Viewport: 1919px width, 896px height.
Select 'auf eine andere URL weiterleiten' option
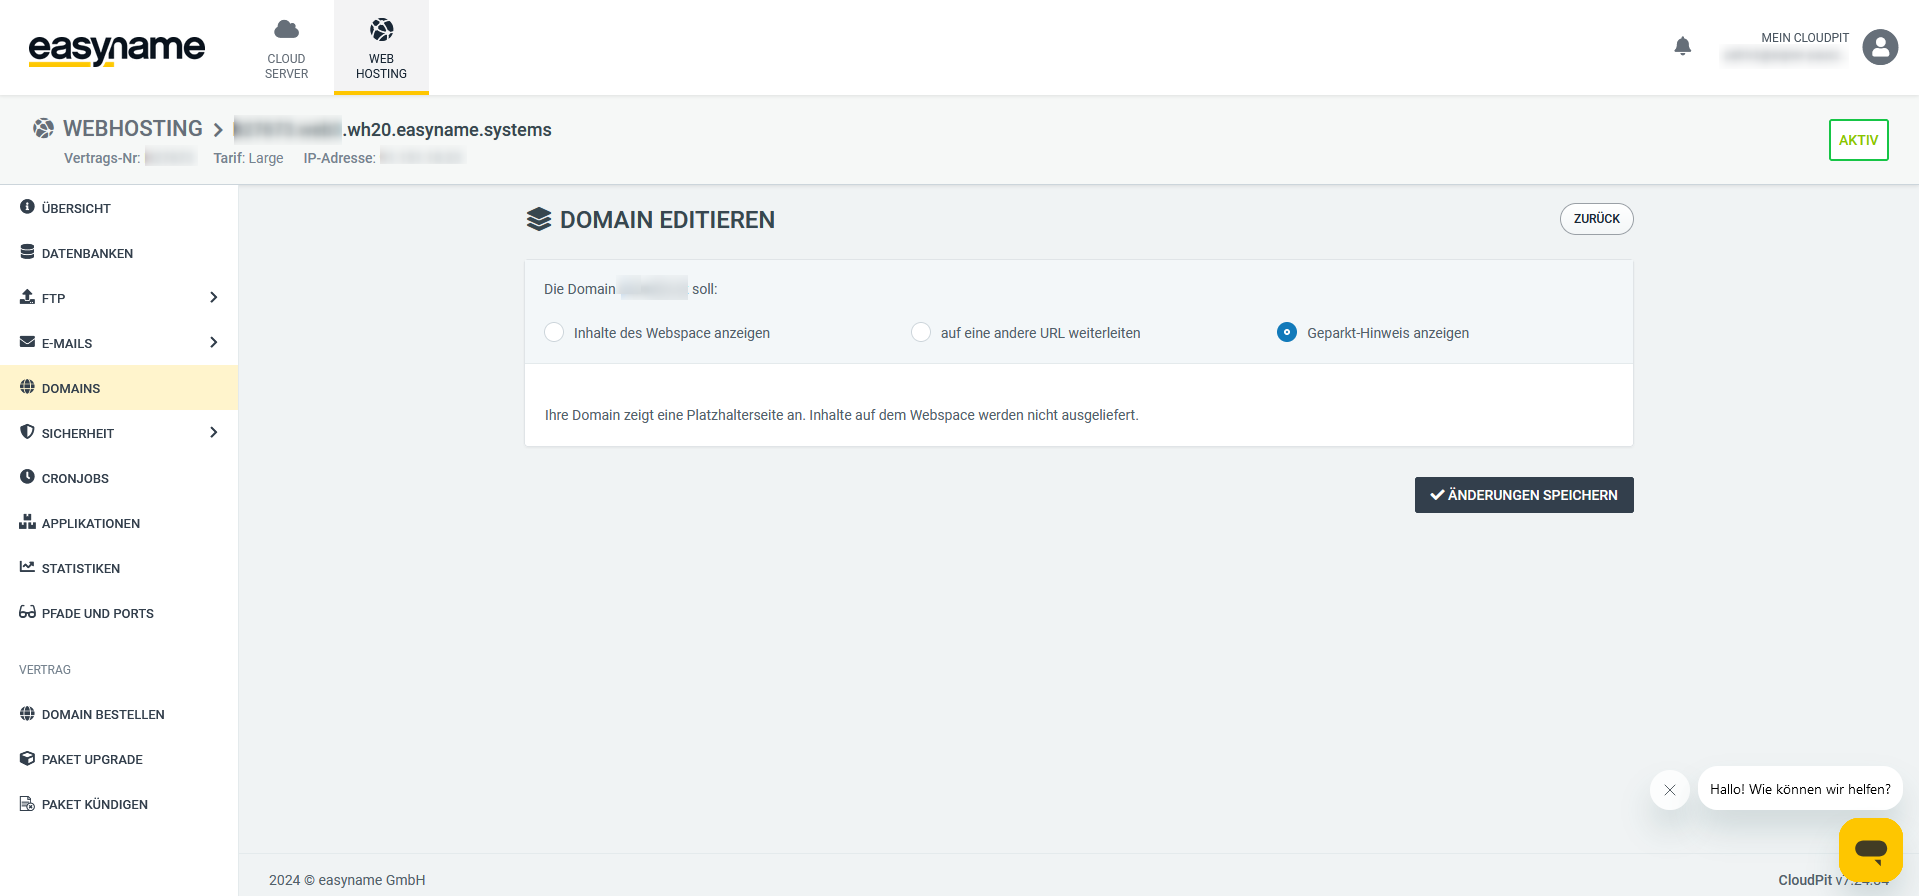click(x=921, y=332)
